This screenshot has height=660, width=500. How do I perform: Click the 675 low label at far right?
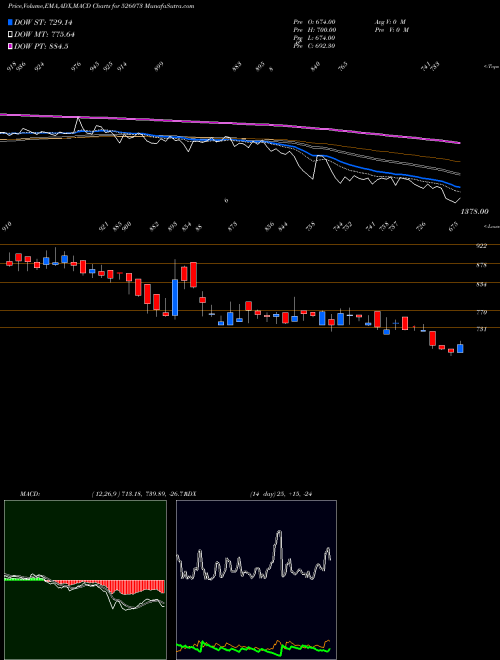click(x=454, y=226)
